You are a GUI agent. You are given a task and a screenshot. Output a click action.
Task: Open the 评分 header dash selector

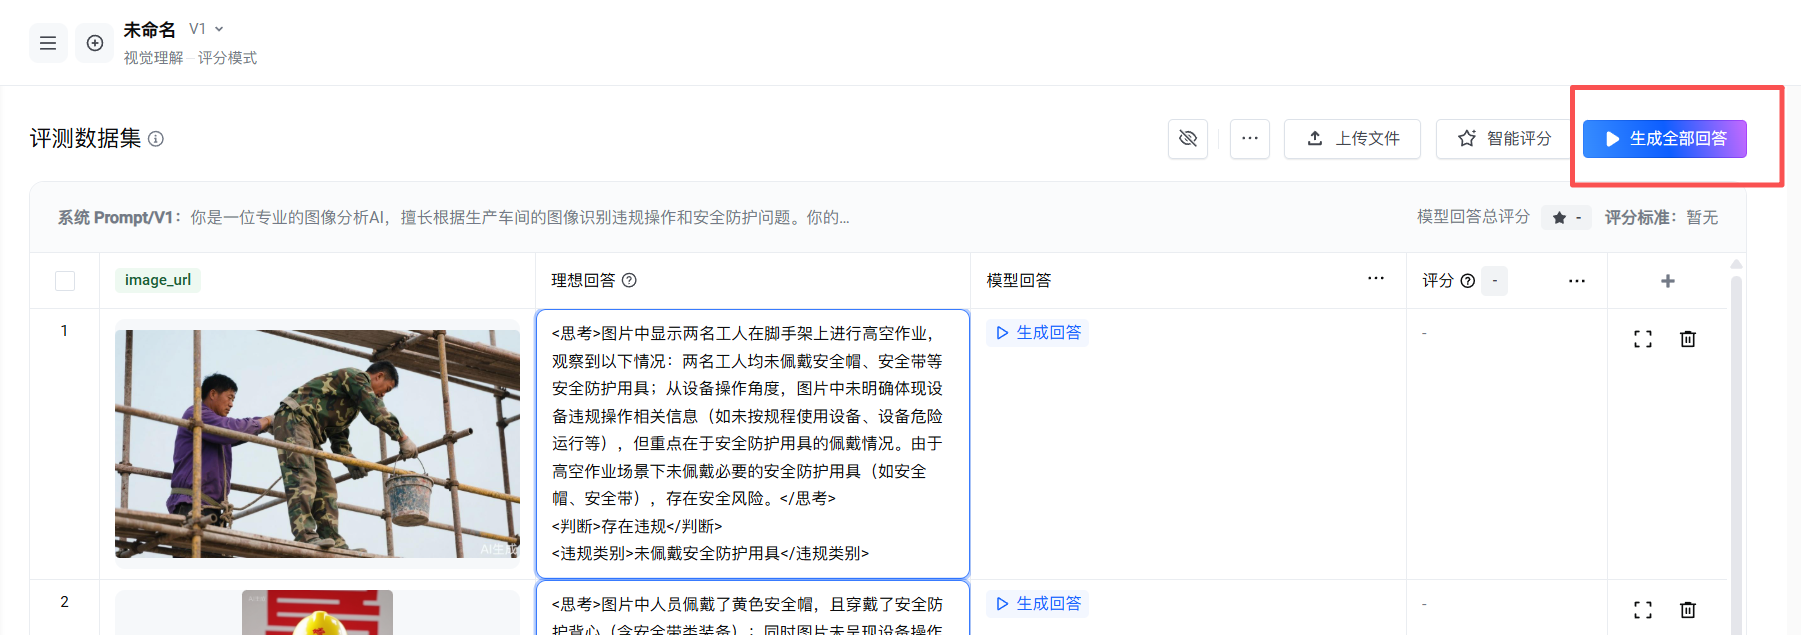coord(1495,281)
